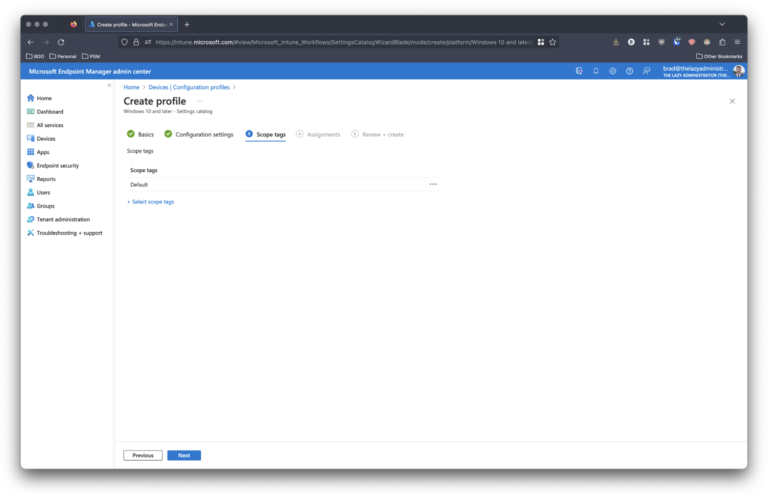The width and height of the screenshot is (768, 493).
Task: Open the feedback icon in header
Action: 647,71
